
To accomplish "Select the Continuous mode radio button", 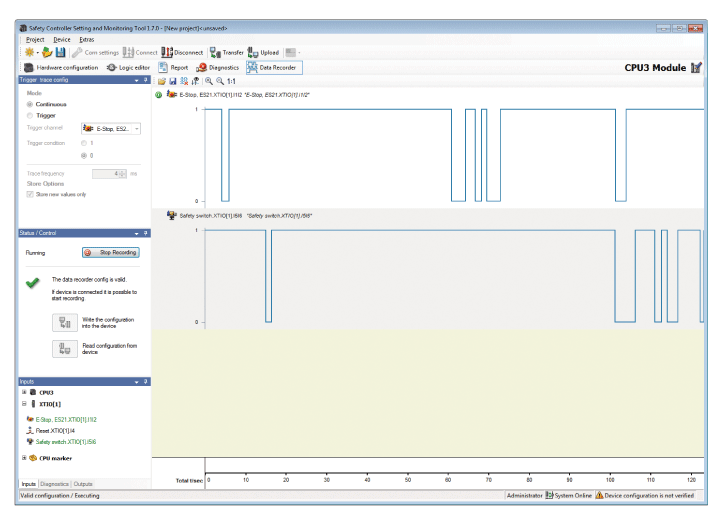I will coord(32,103).
